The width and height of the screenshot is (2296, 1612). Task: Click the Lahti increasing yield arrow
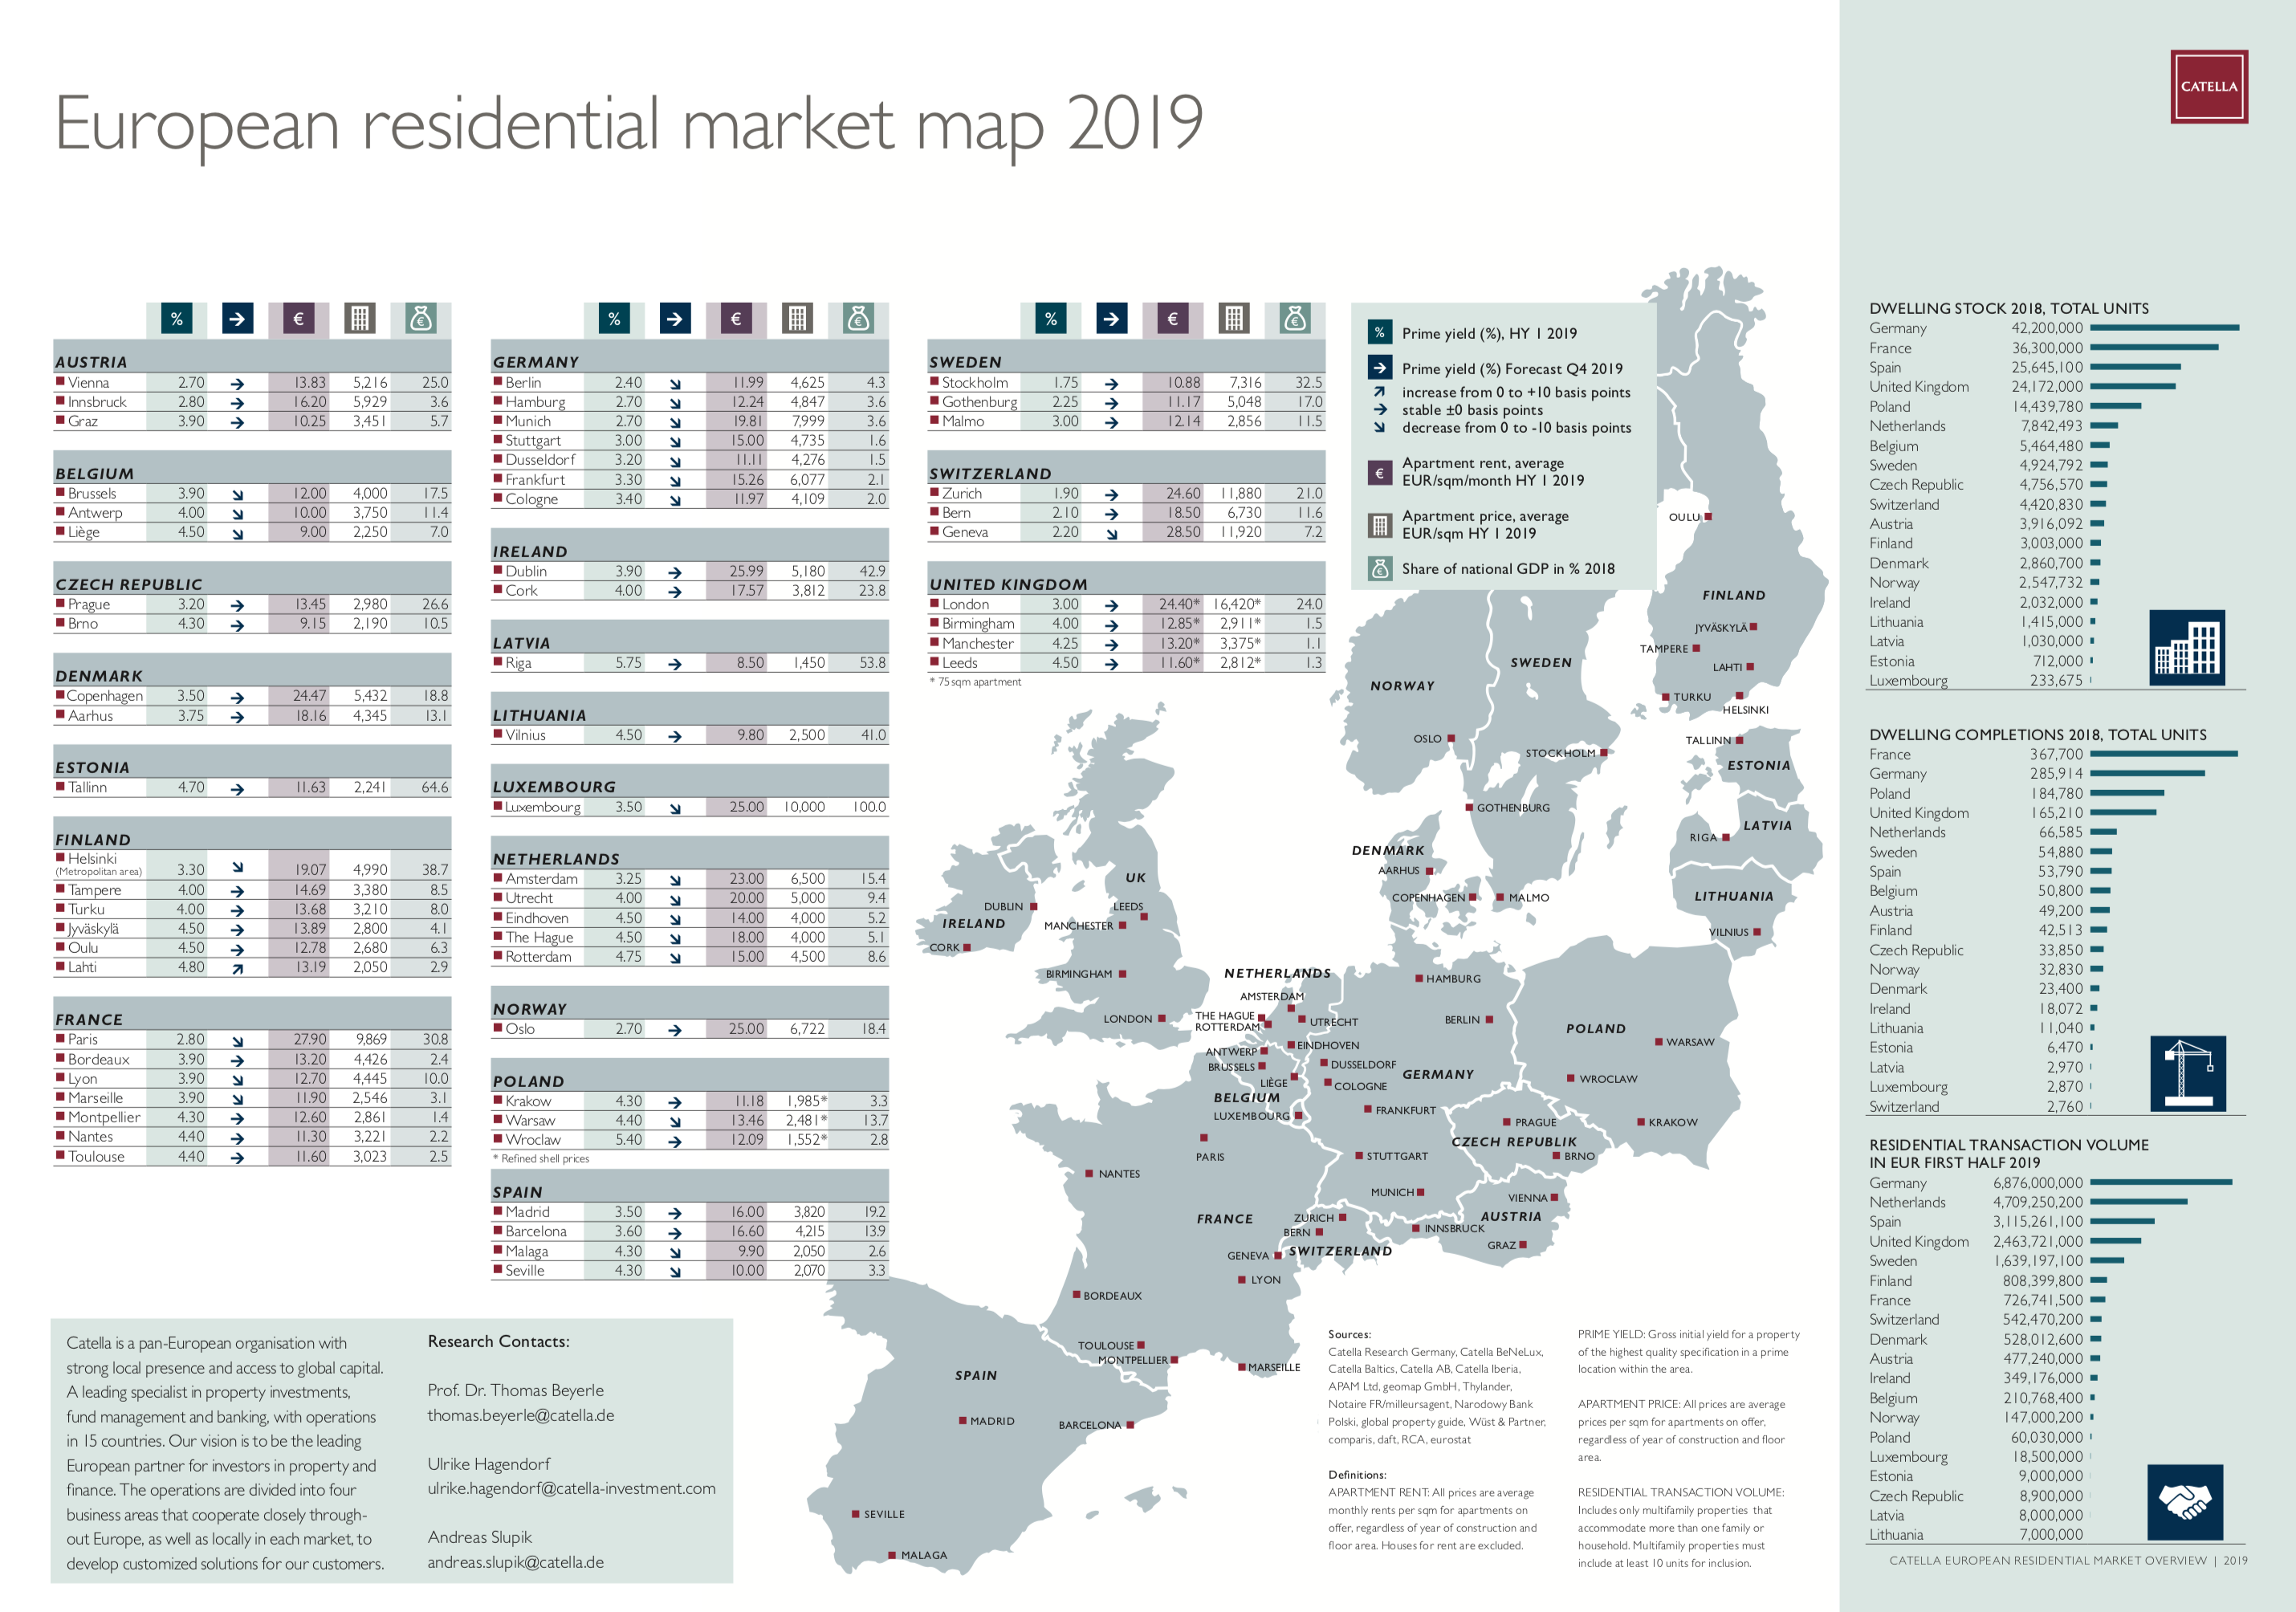237,969
